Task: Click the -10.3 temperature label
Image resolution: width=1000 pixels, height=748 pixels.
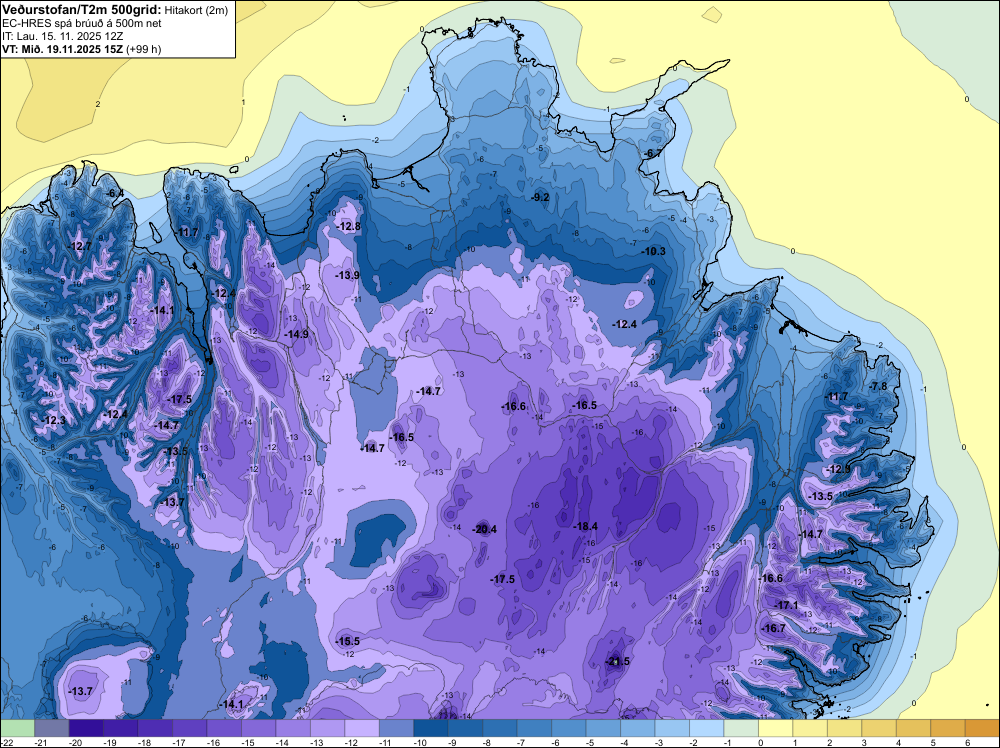Action: 654,251
